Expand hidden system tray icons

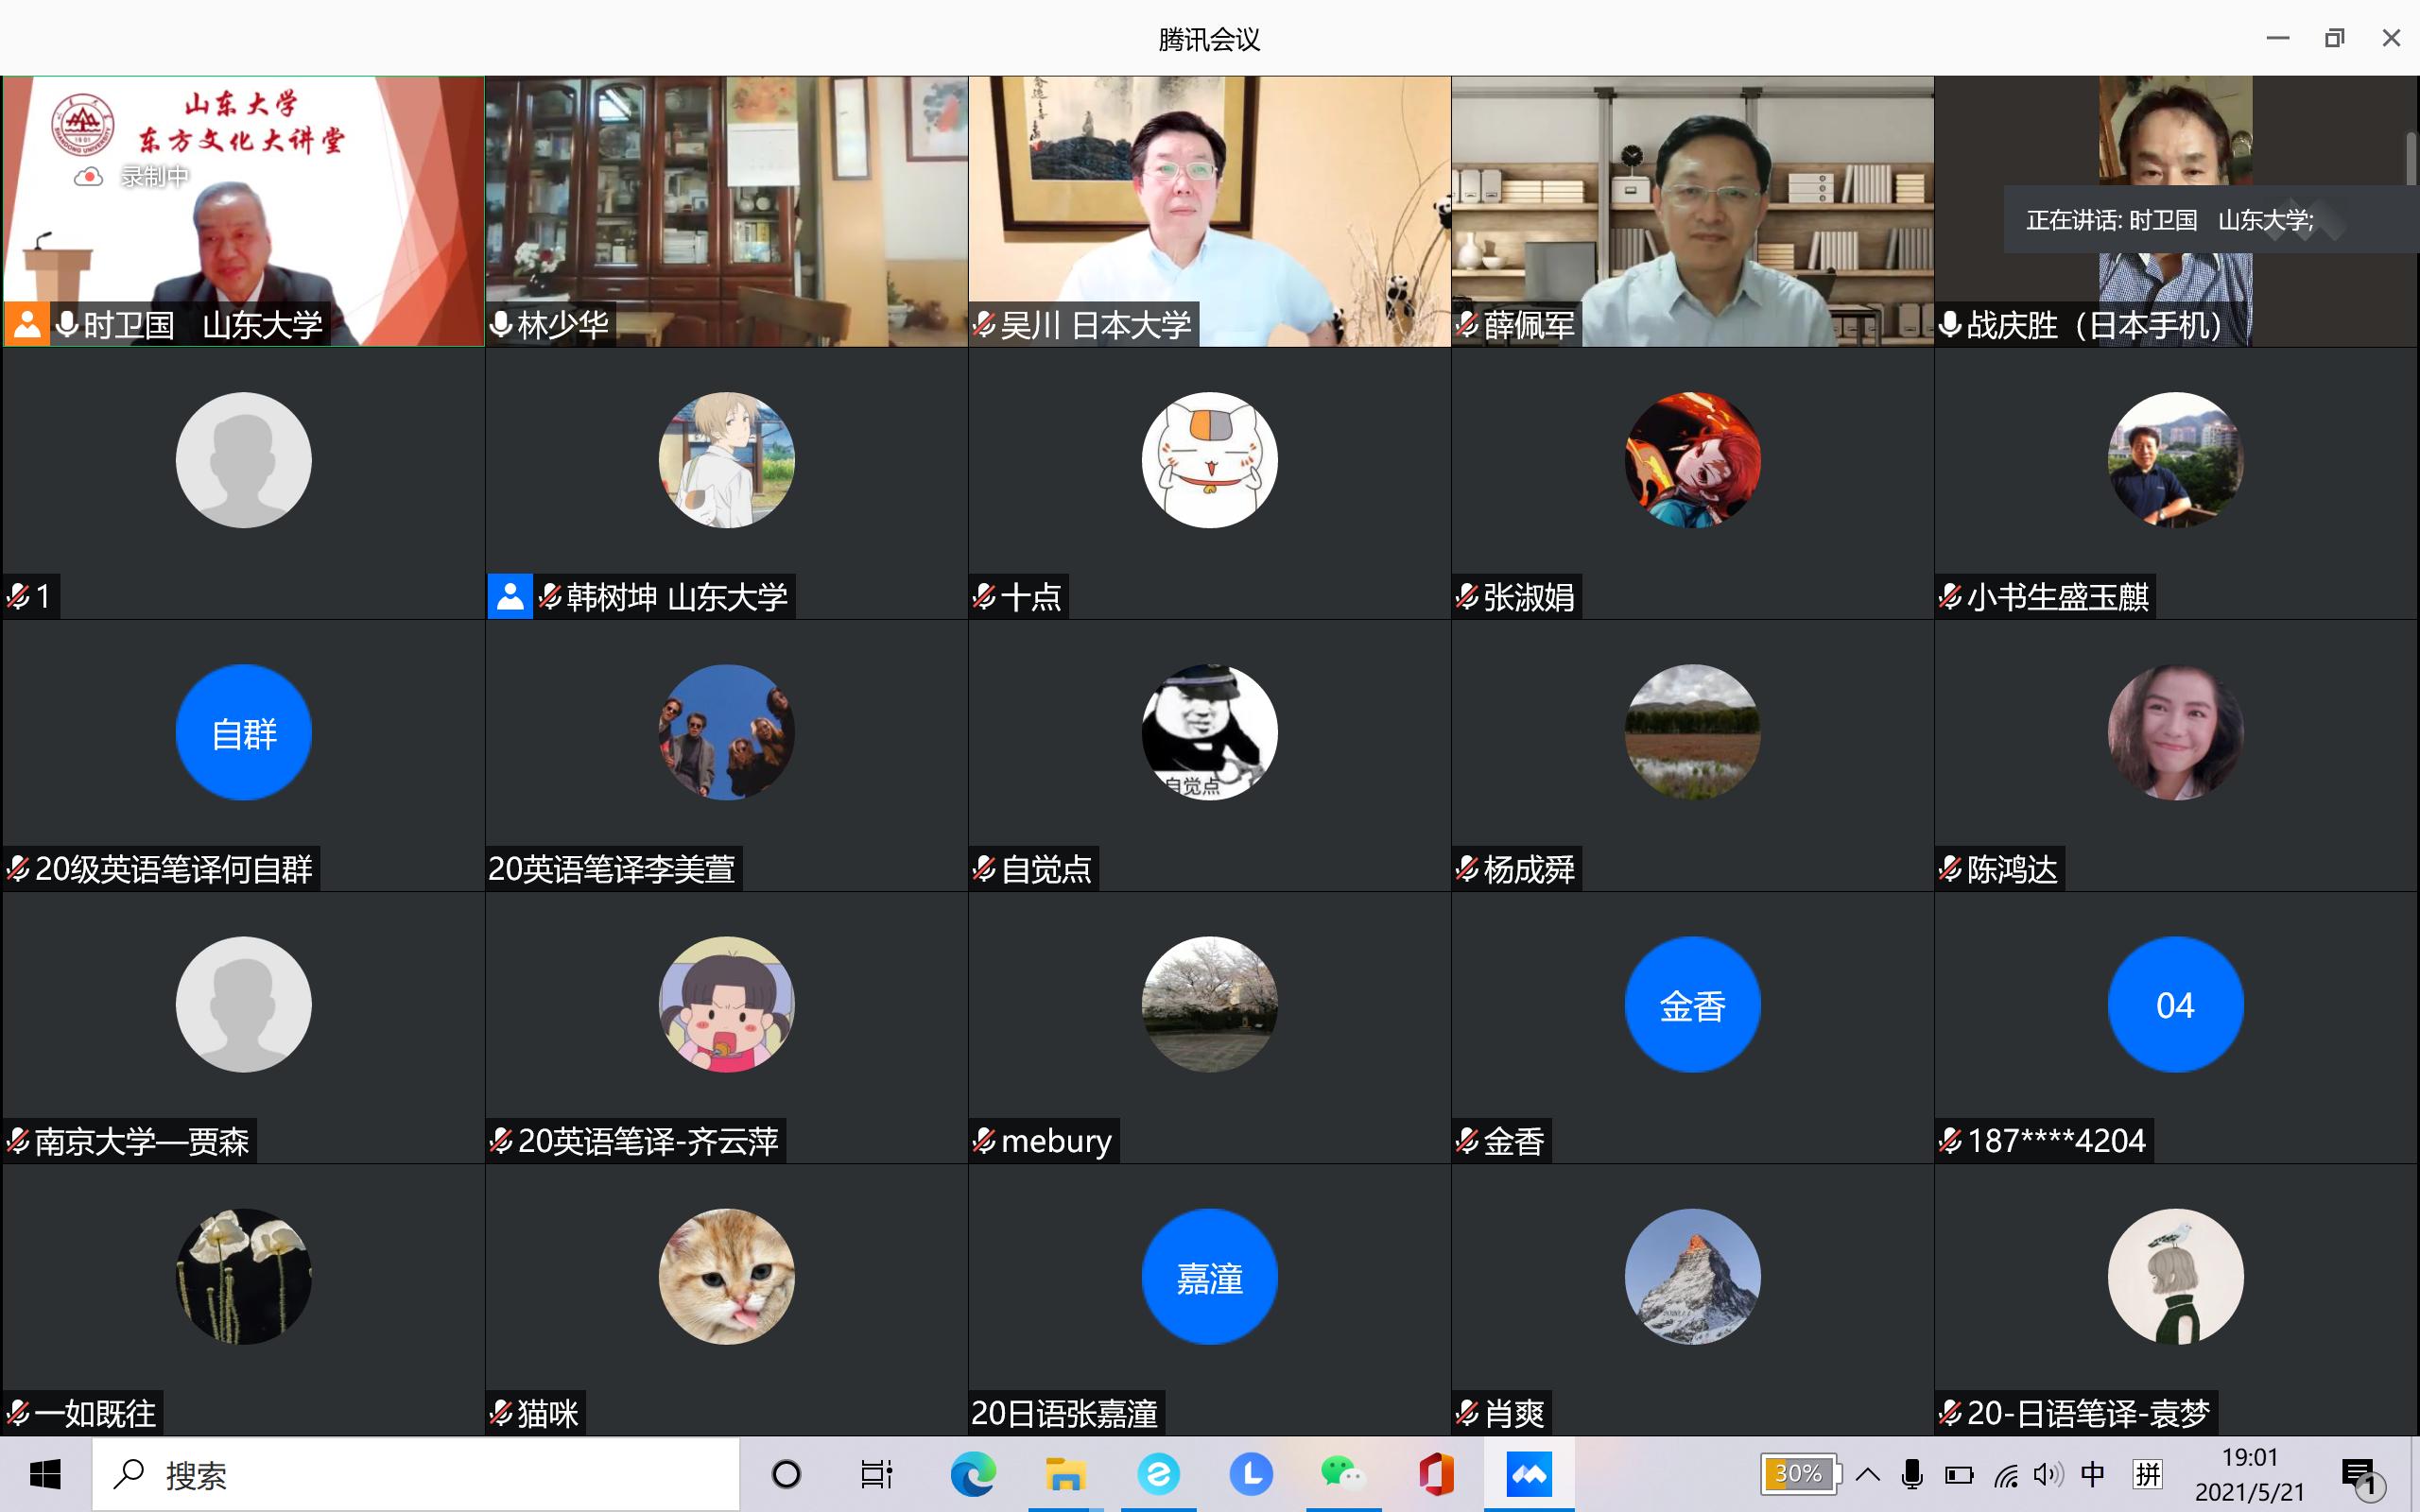click(x=1867, y=1474)
